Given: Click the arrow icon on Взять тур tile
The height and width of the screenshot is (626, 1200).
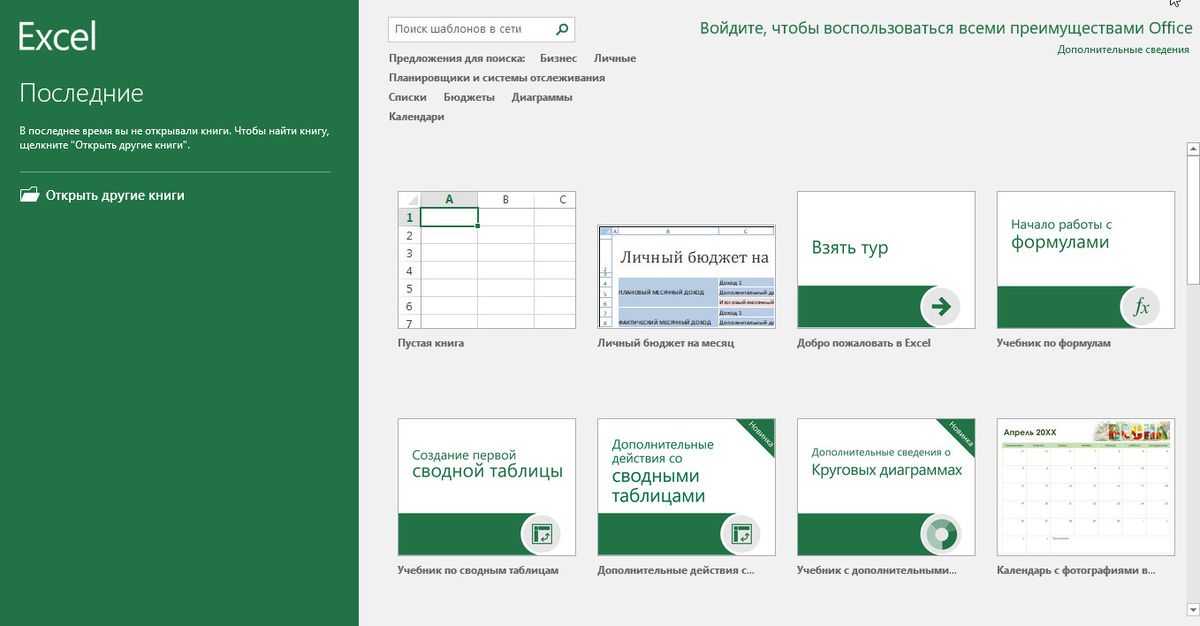Looking at the screenshot, I should coord(940,306).
